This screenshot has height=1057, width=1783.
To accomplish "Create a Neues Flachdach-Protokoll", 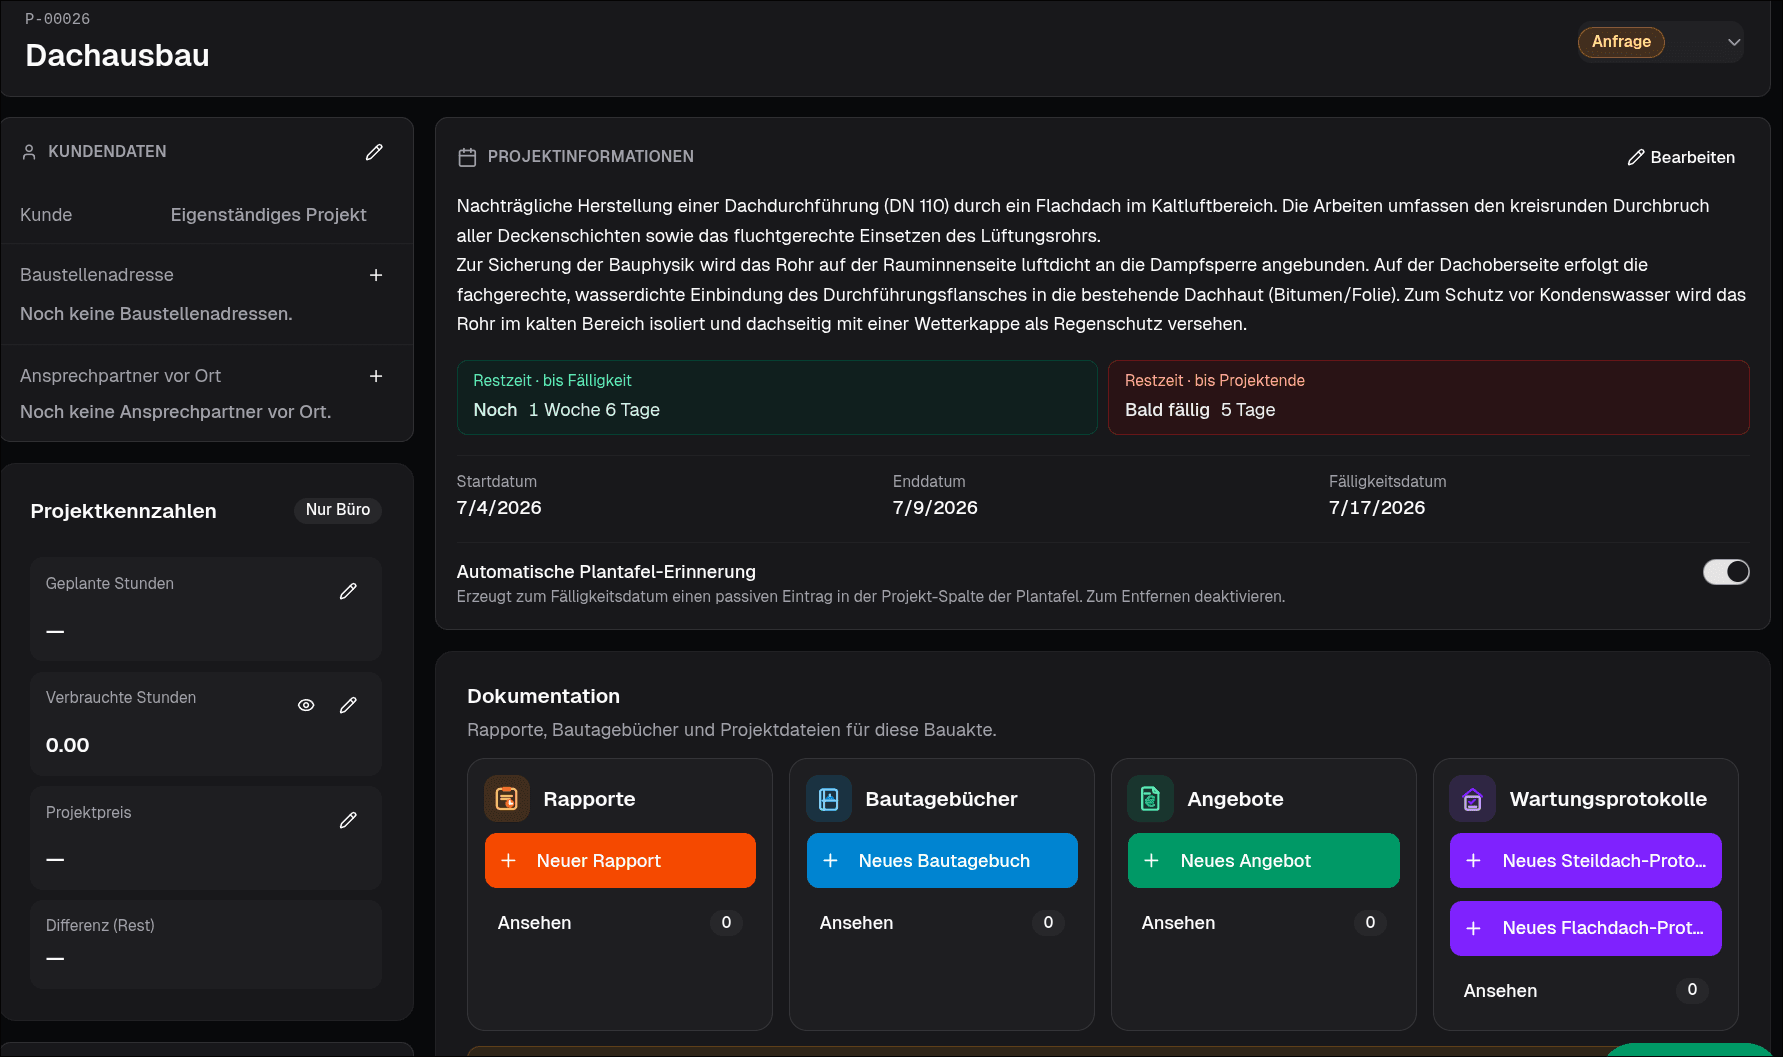I will point(1586,928).
